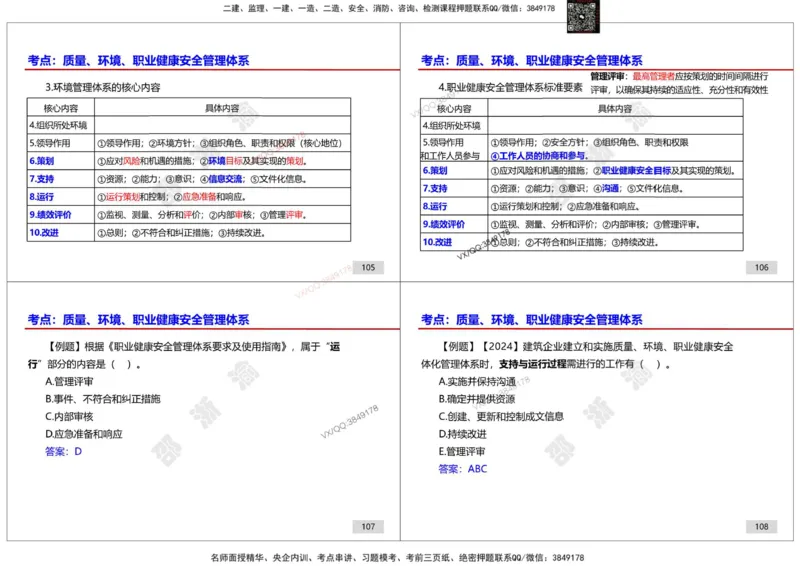Image resolution: width=800 pixels, height=566 pixels.
Task: Click 具体内容 header in slide 105 table
Action: [x=222, y=108]
